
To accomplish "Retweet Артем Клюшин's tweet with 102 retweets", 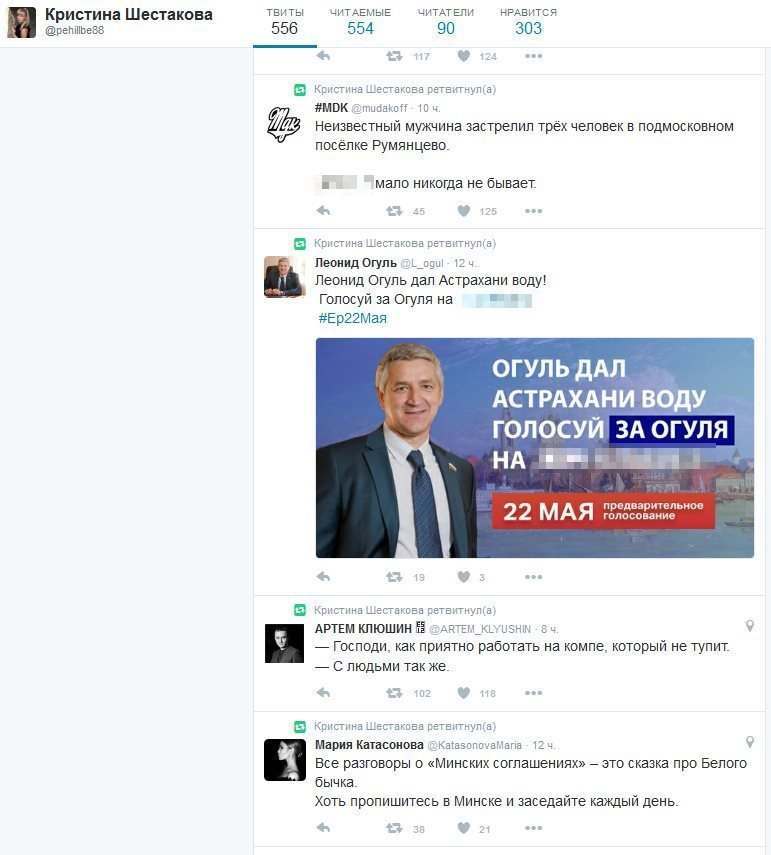I will [x=394, y=693].
